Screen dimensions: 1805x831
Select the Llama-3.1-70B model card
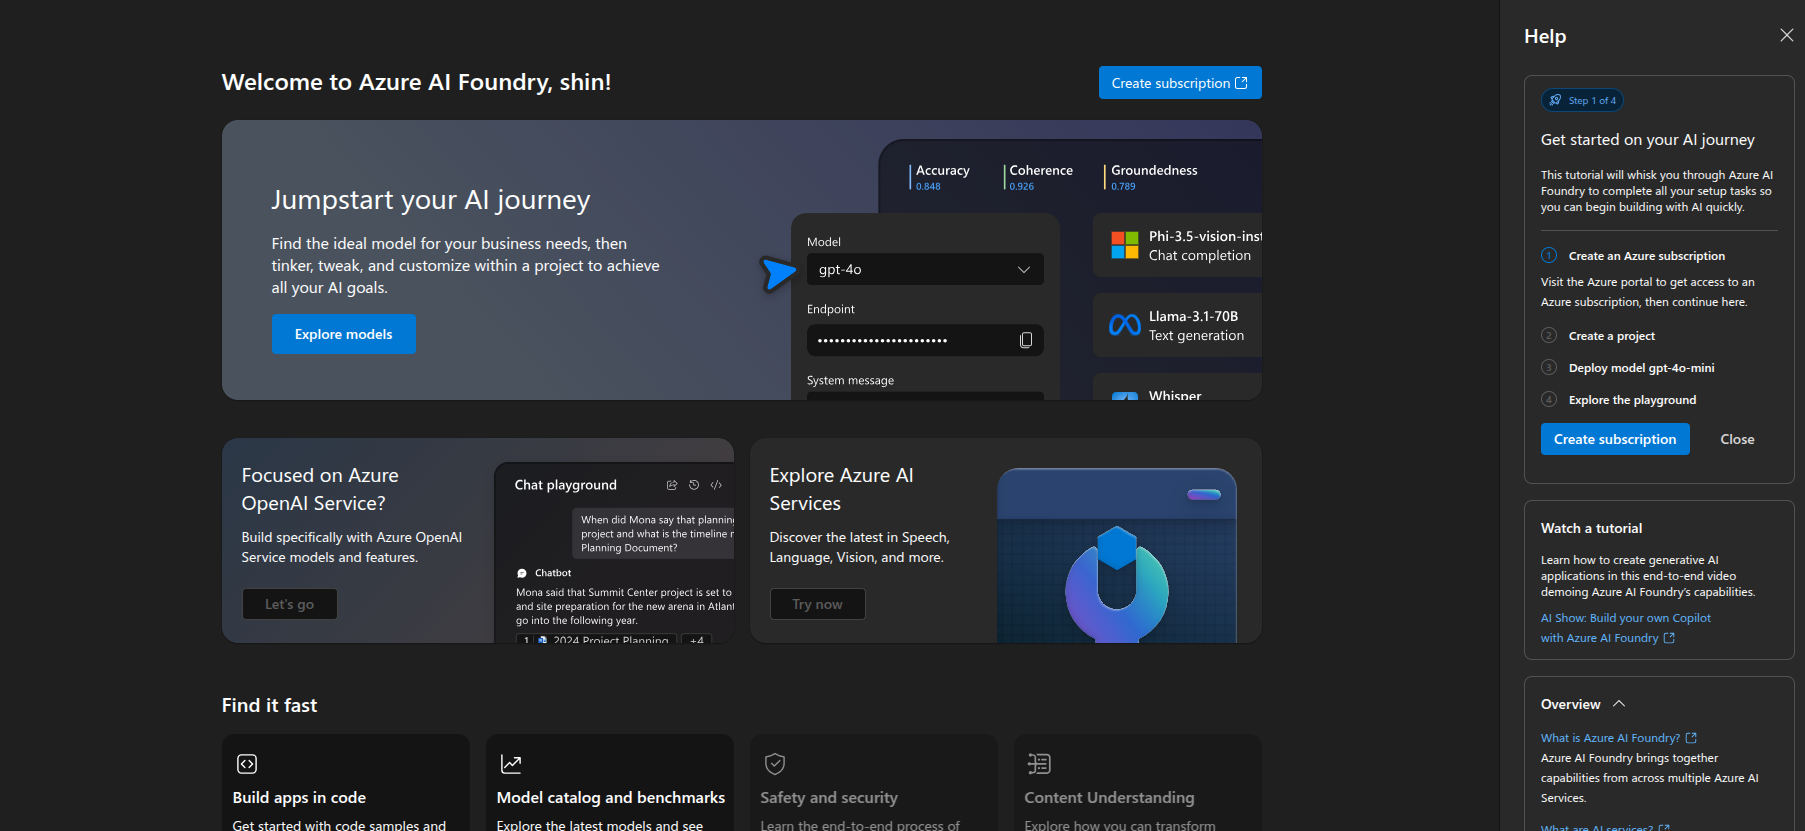point(1177,325)
